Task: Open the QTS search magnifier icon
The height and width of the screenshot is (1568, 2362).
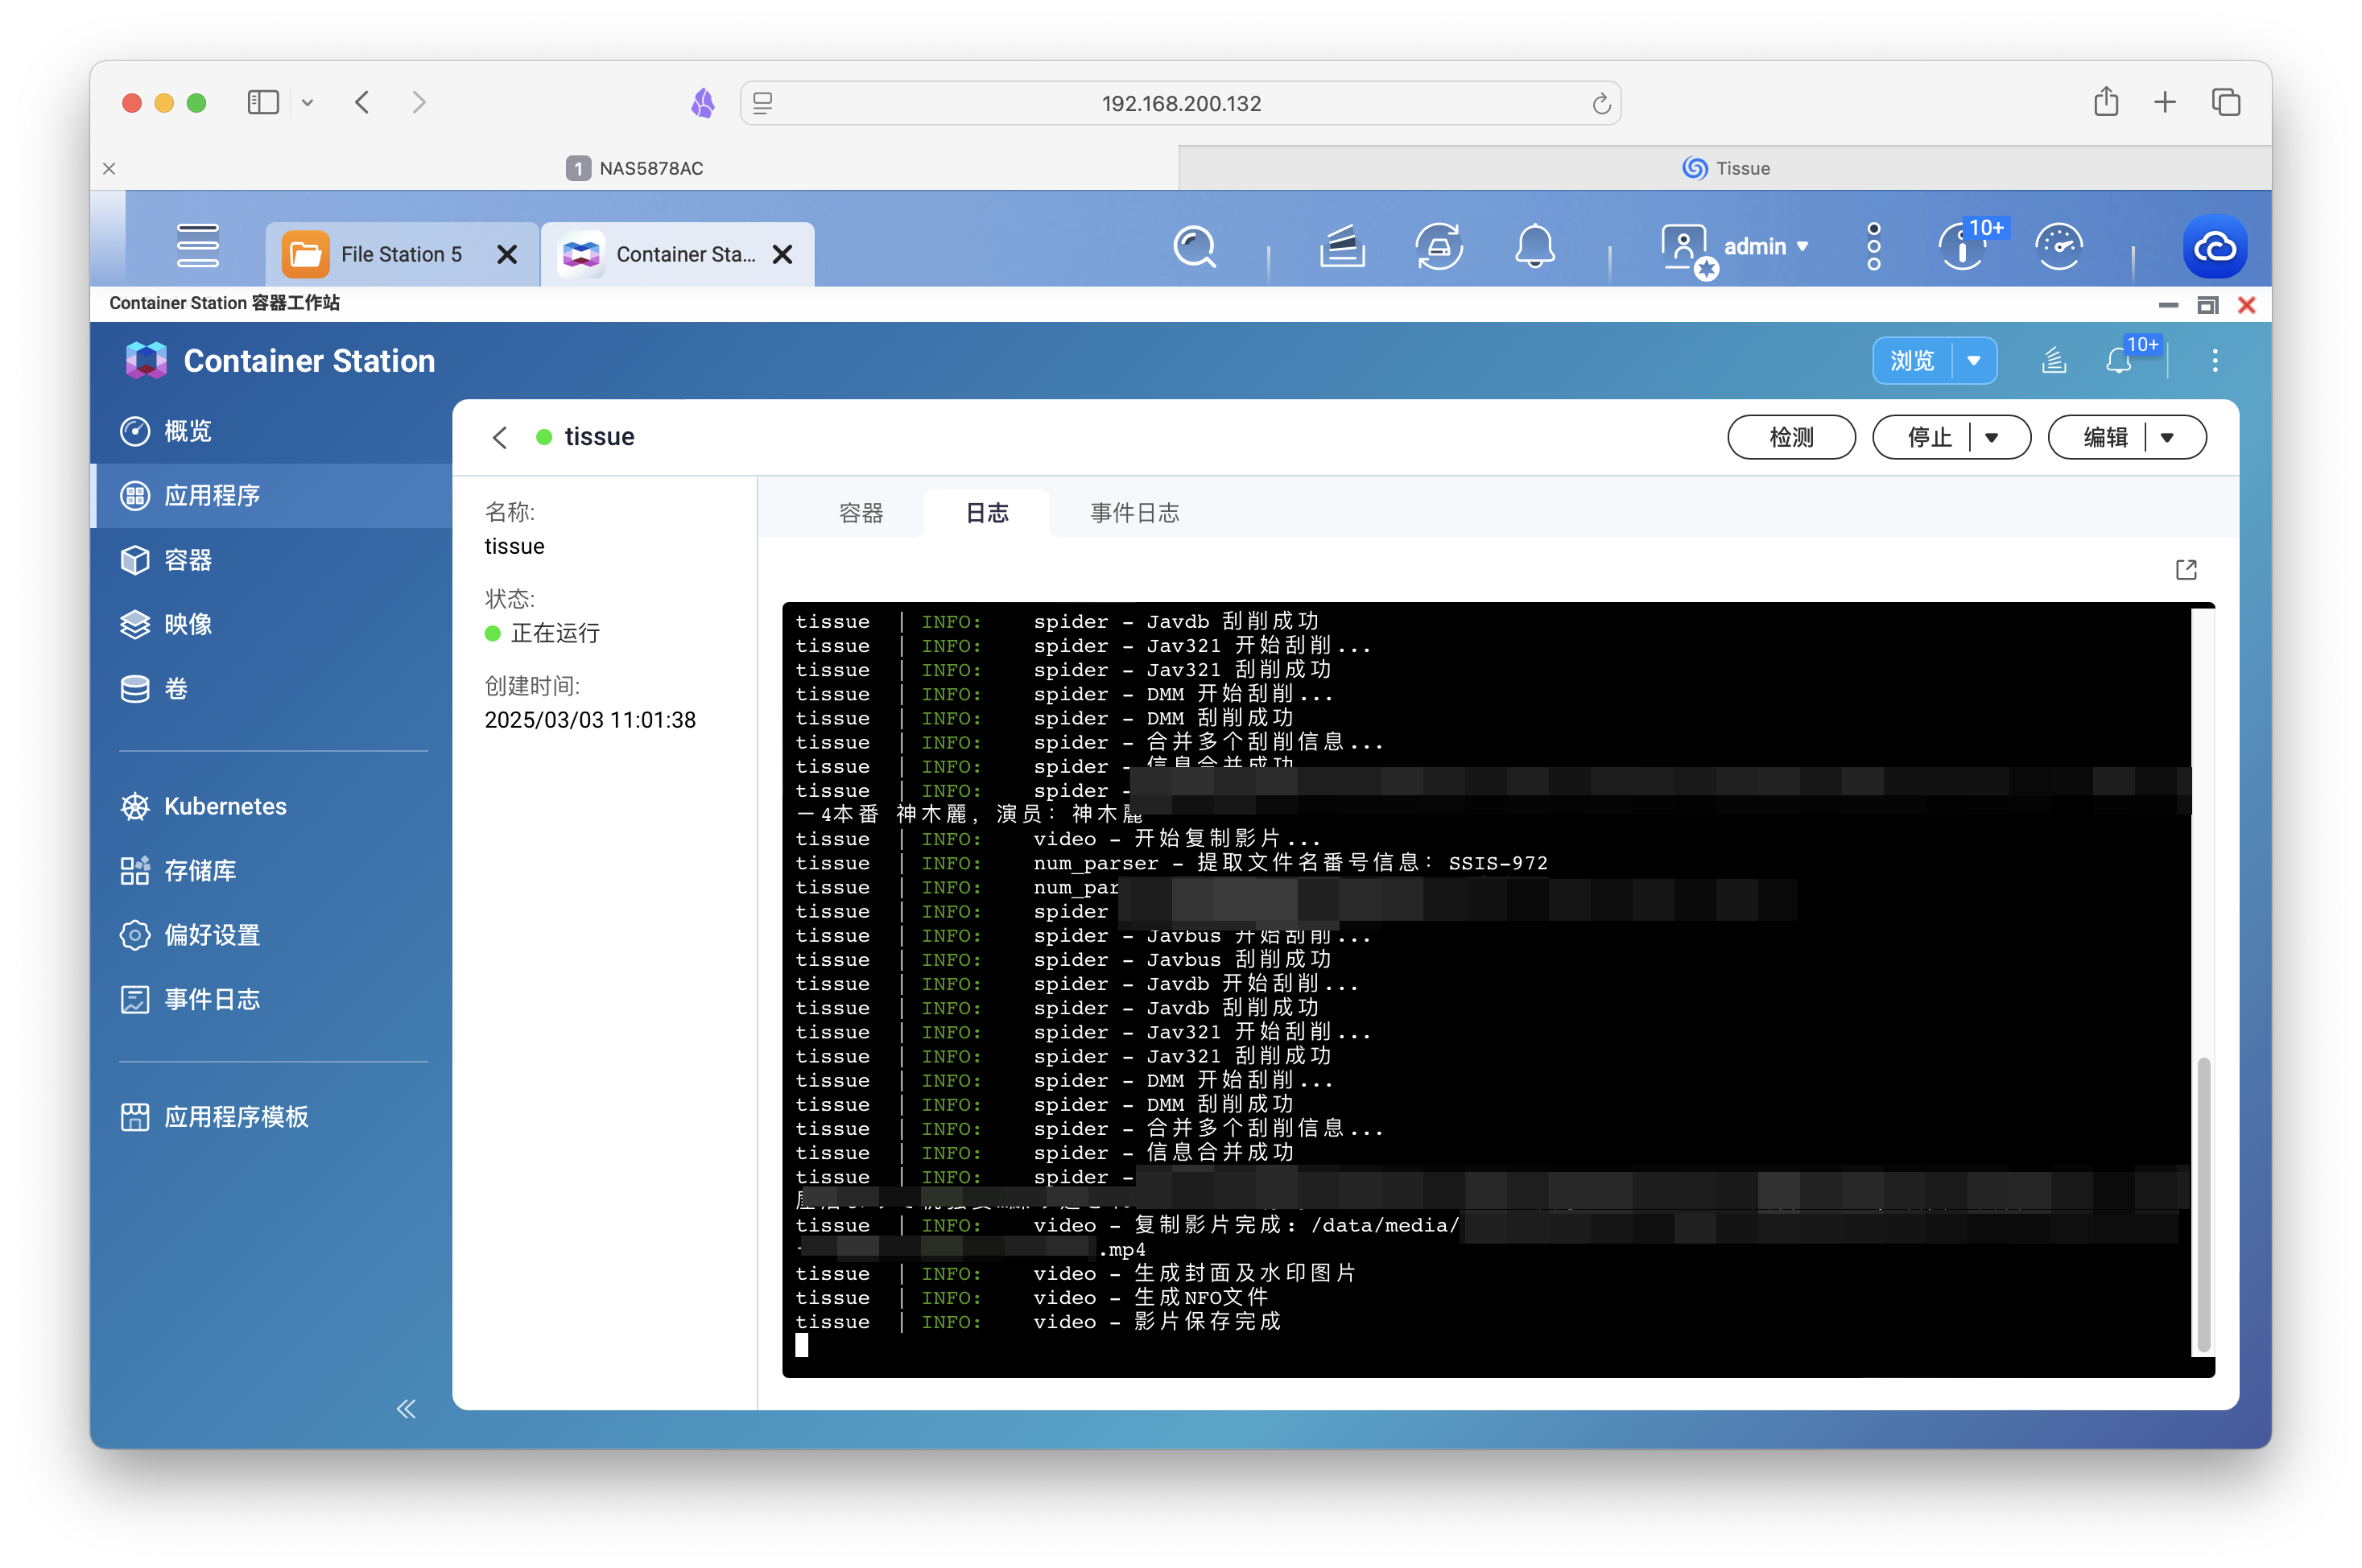Action: (x=1194, y=247)
